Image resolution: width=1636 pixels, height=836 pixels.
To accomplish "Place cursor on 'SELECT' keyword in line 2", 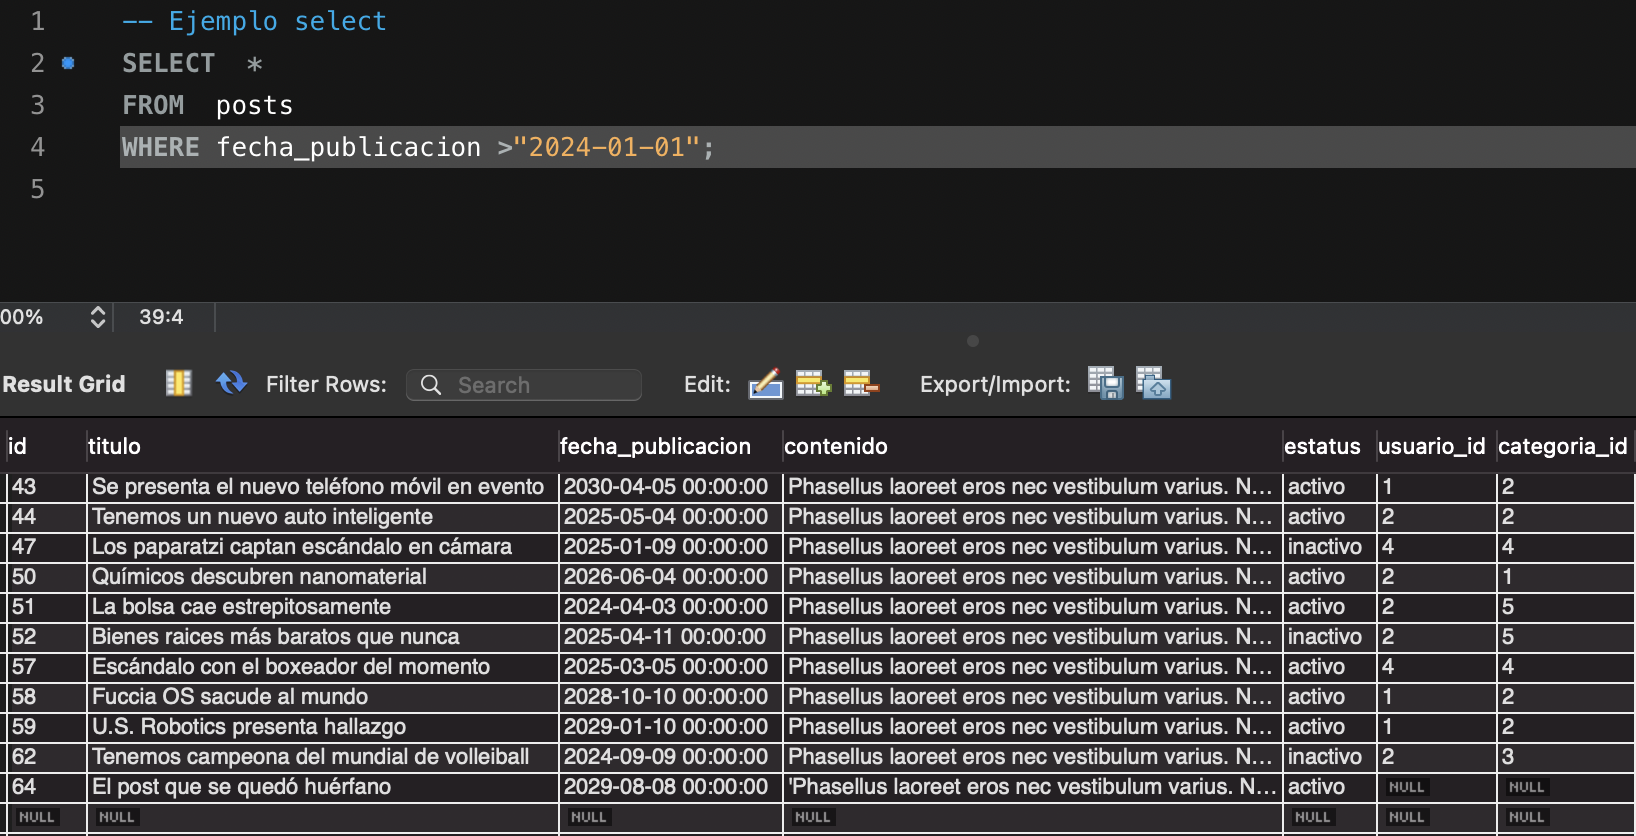I will click(x=168, y=63).
